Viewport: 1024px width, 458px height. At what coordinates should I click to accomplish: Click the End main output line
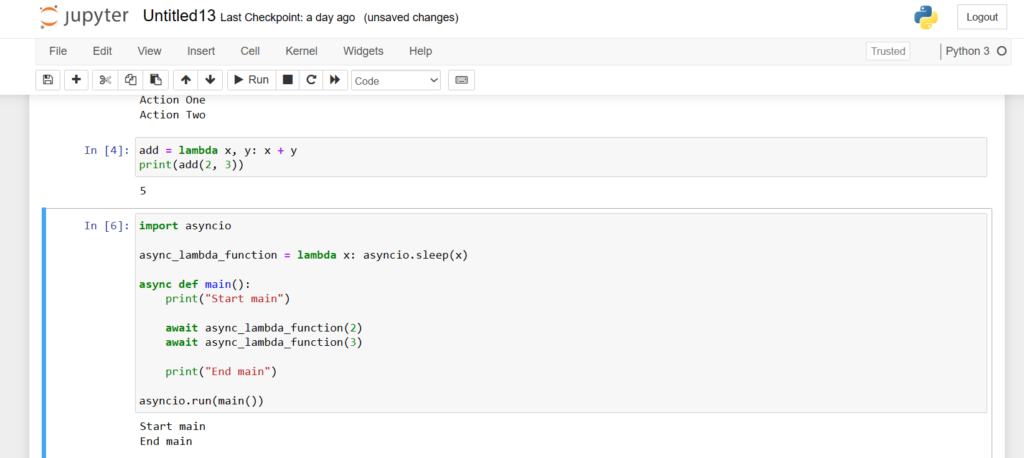[x=166, y=441]
